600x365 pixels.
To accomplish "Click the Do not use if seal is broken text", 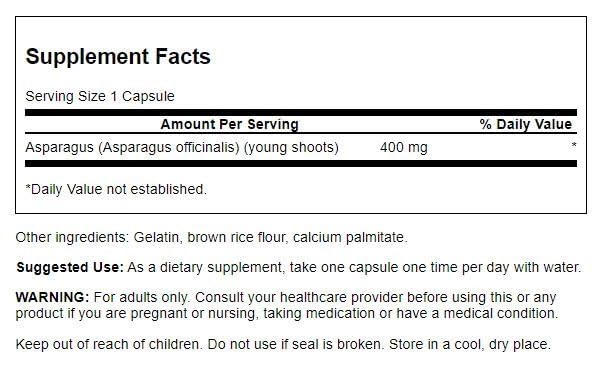I will click(x=295, y=344).
